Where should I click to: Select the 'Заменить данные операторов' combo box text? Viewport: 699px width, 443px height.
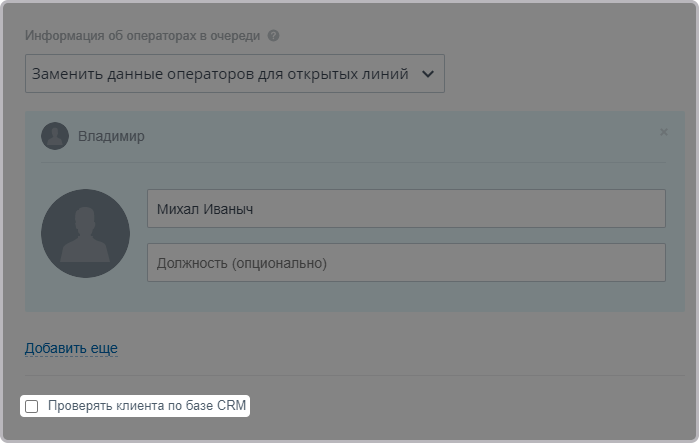(x=219, y=74)
